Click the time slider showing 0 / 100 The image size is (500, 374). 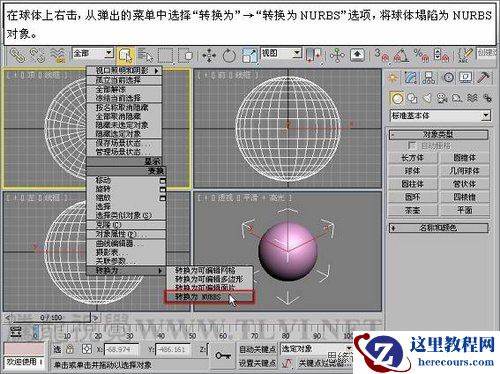coord(51,318)
